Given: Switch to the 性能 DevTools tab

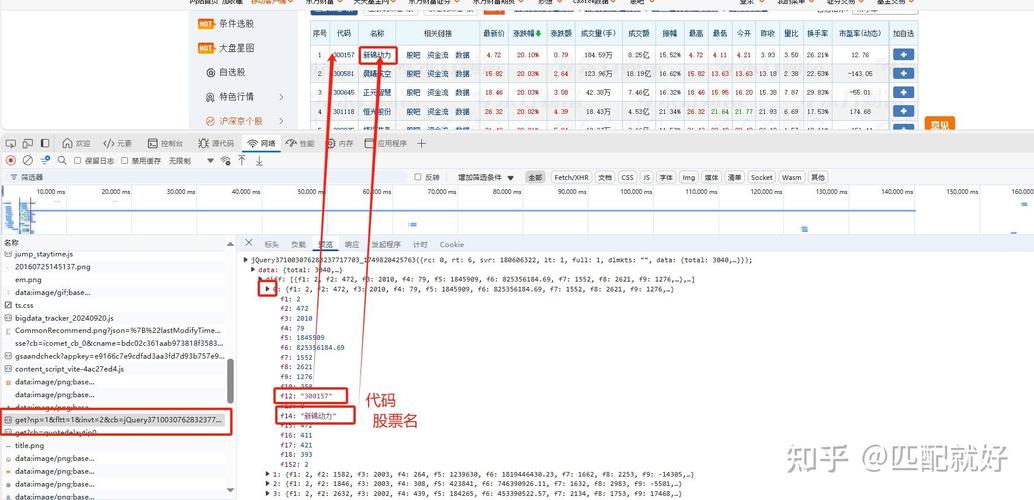Looking at the screenshot, I should pos(300,143).
